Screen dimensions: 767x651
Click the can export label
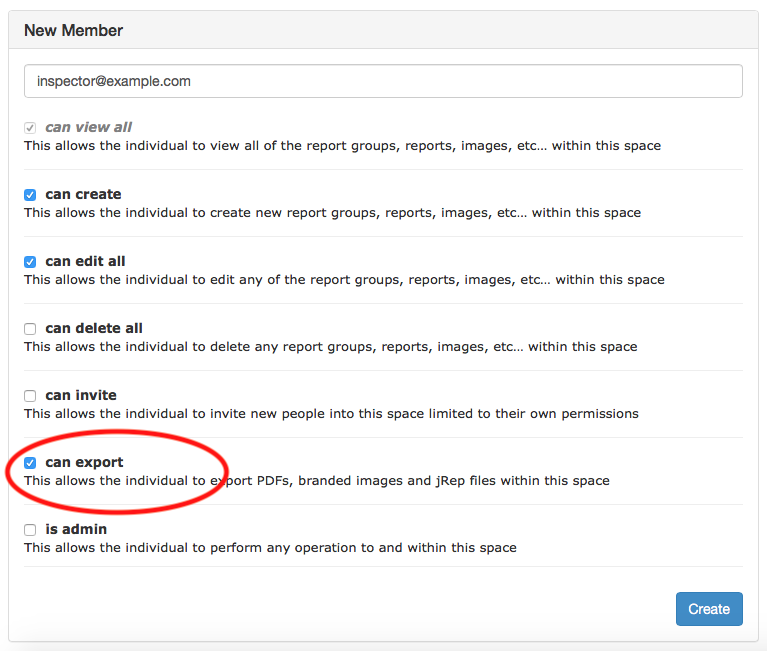tap(84, 462)
